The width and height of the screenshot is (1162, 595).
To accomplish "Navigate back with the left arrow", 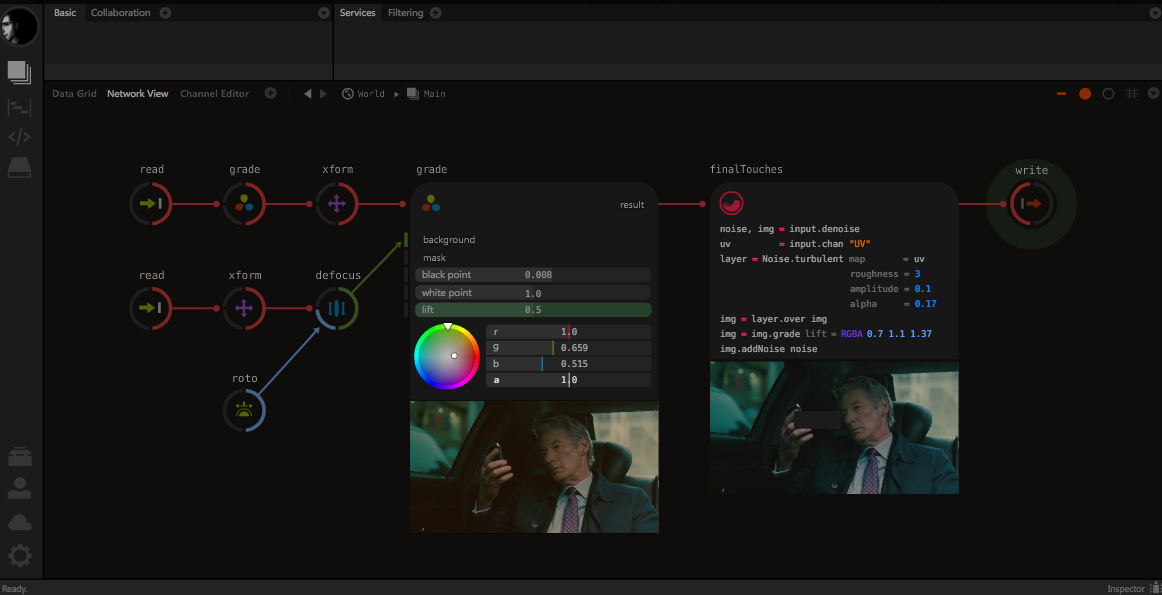I will click(x=308, y=94).
